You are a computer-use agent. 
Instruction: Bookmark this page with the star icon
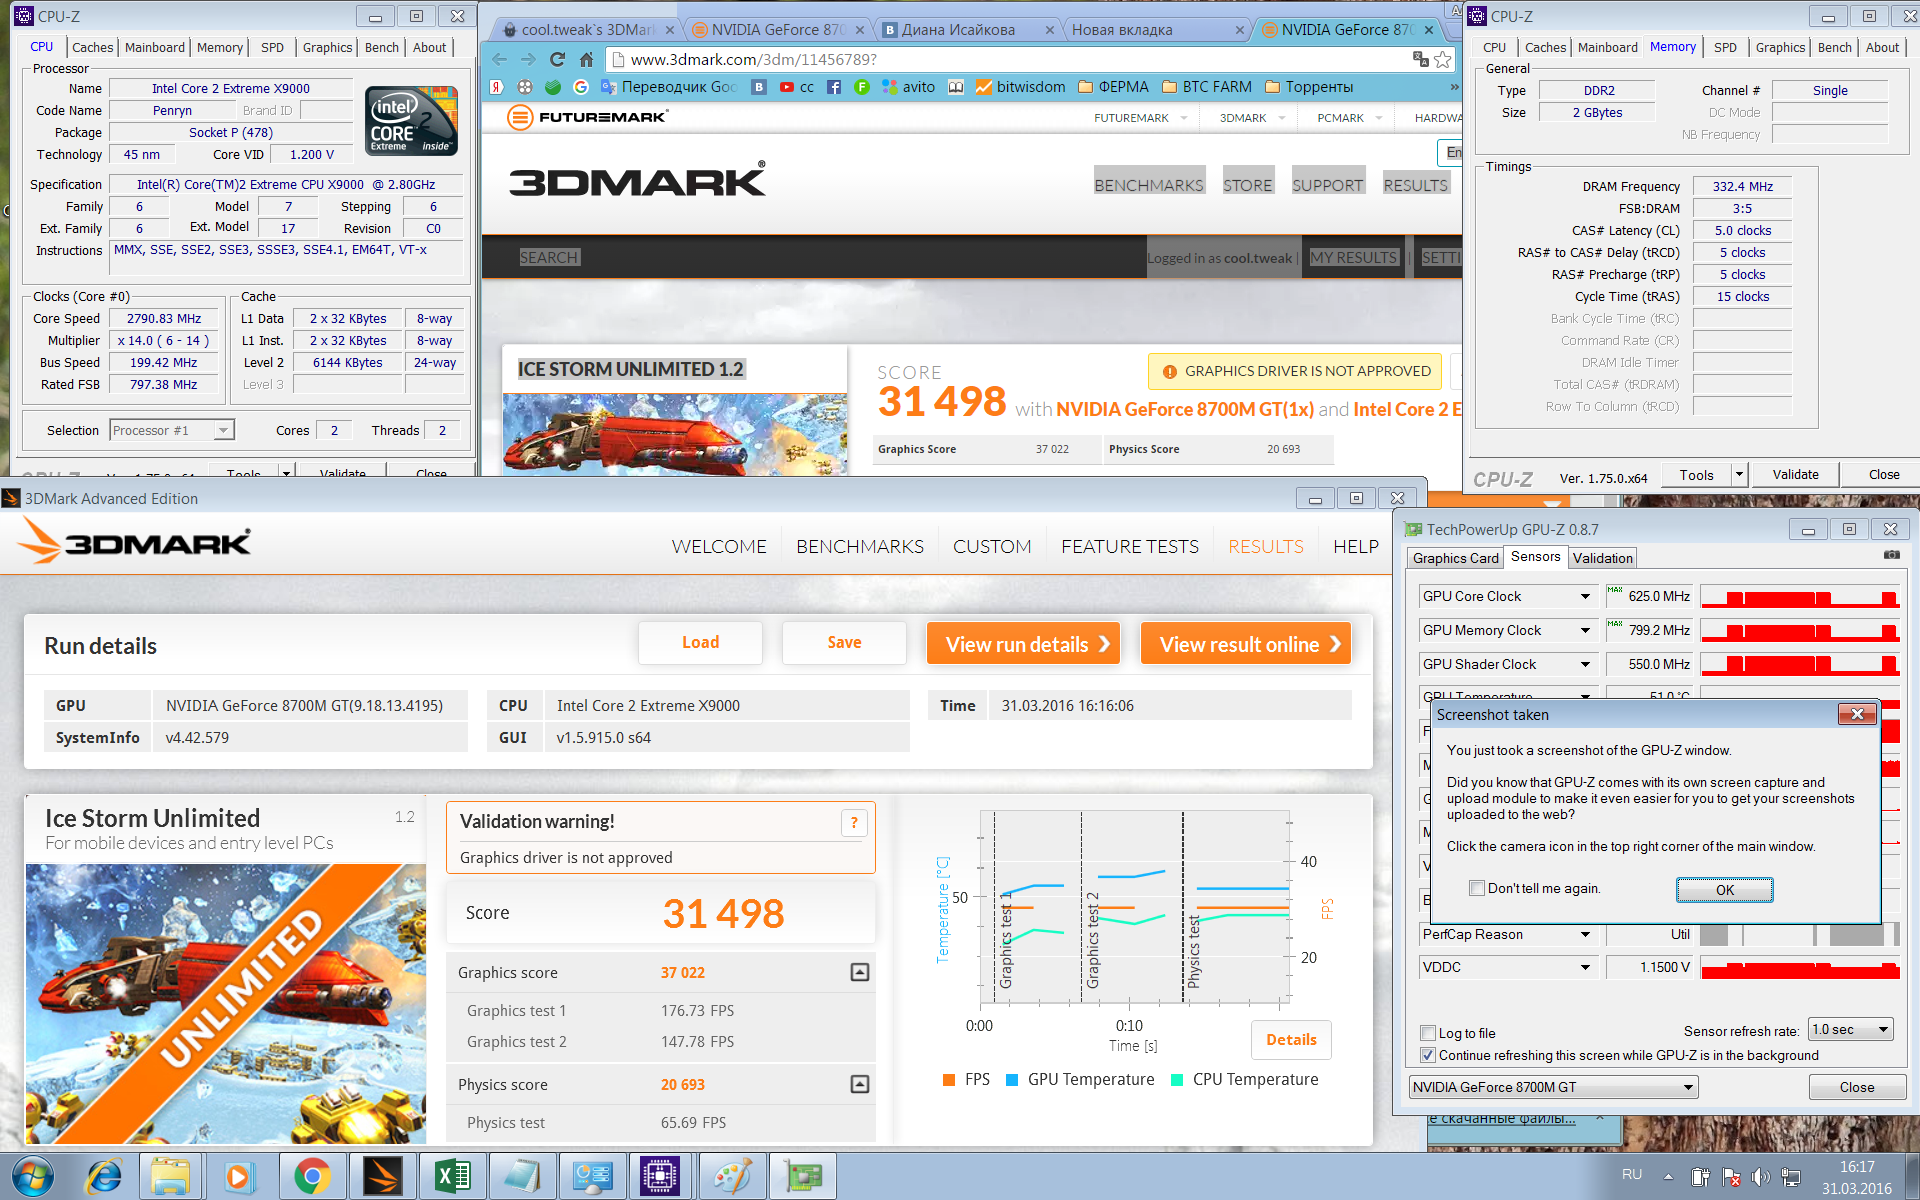coord(1443,60)
